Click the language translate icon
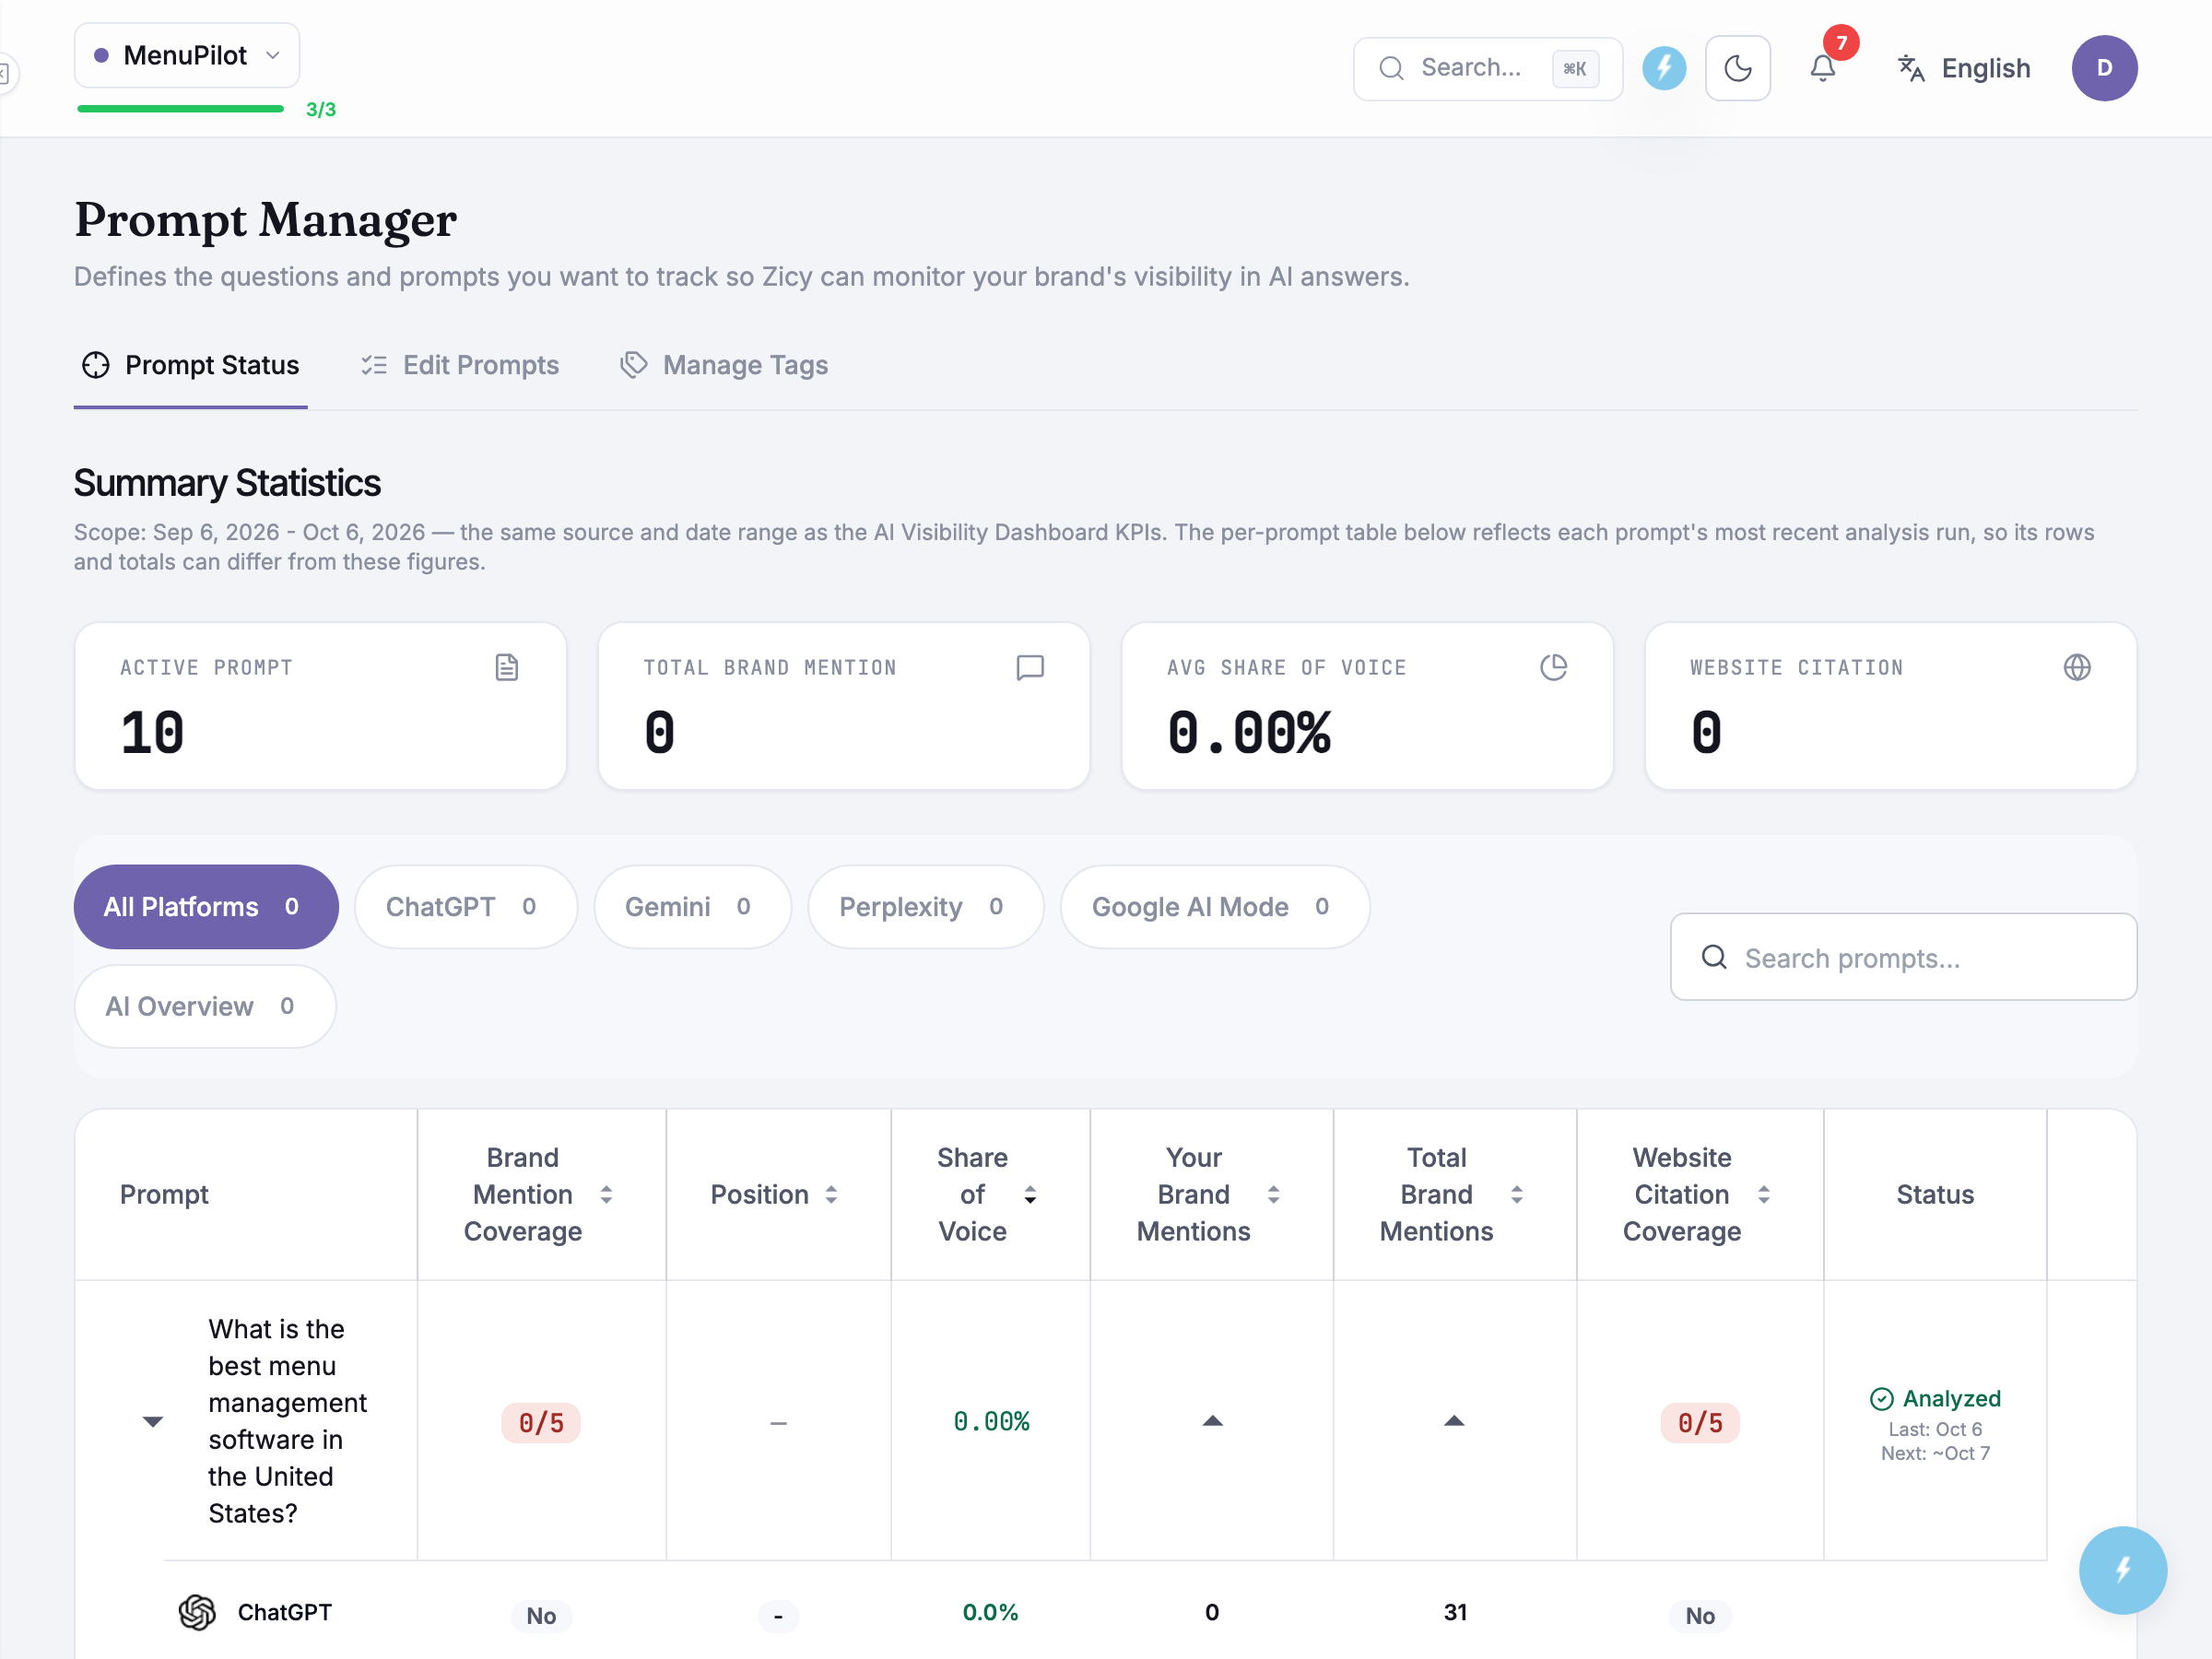The height and width of the screenshot is (1659, 2212). [x=1911, y=68]
